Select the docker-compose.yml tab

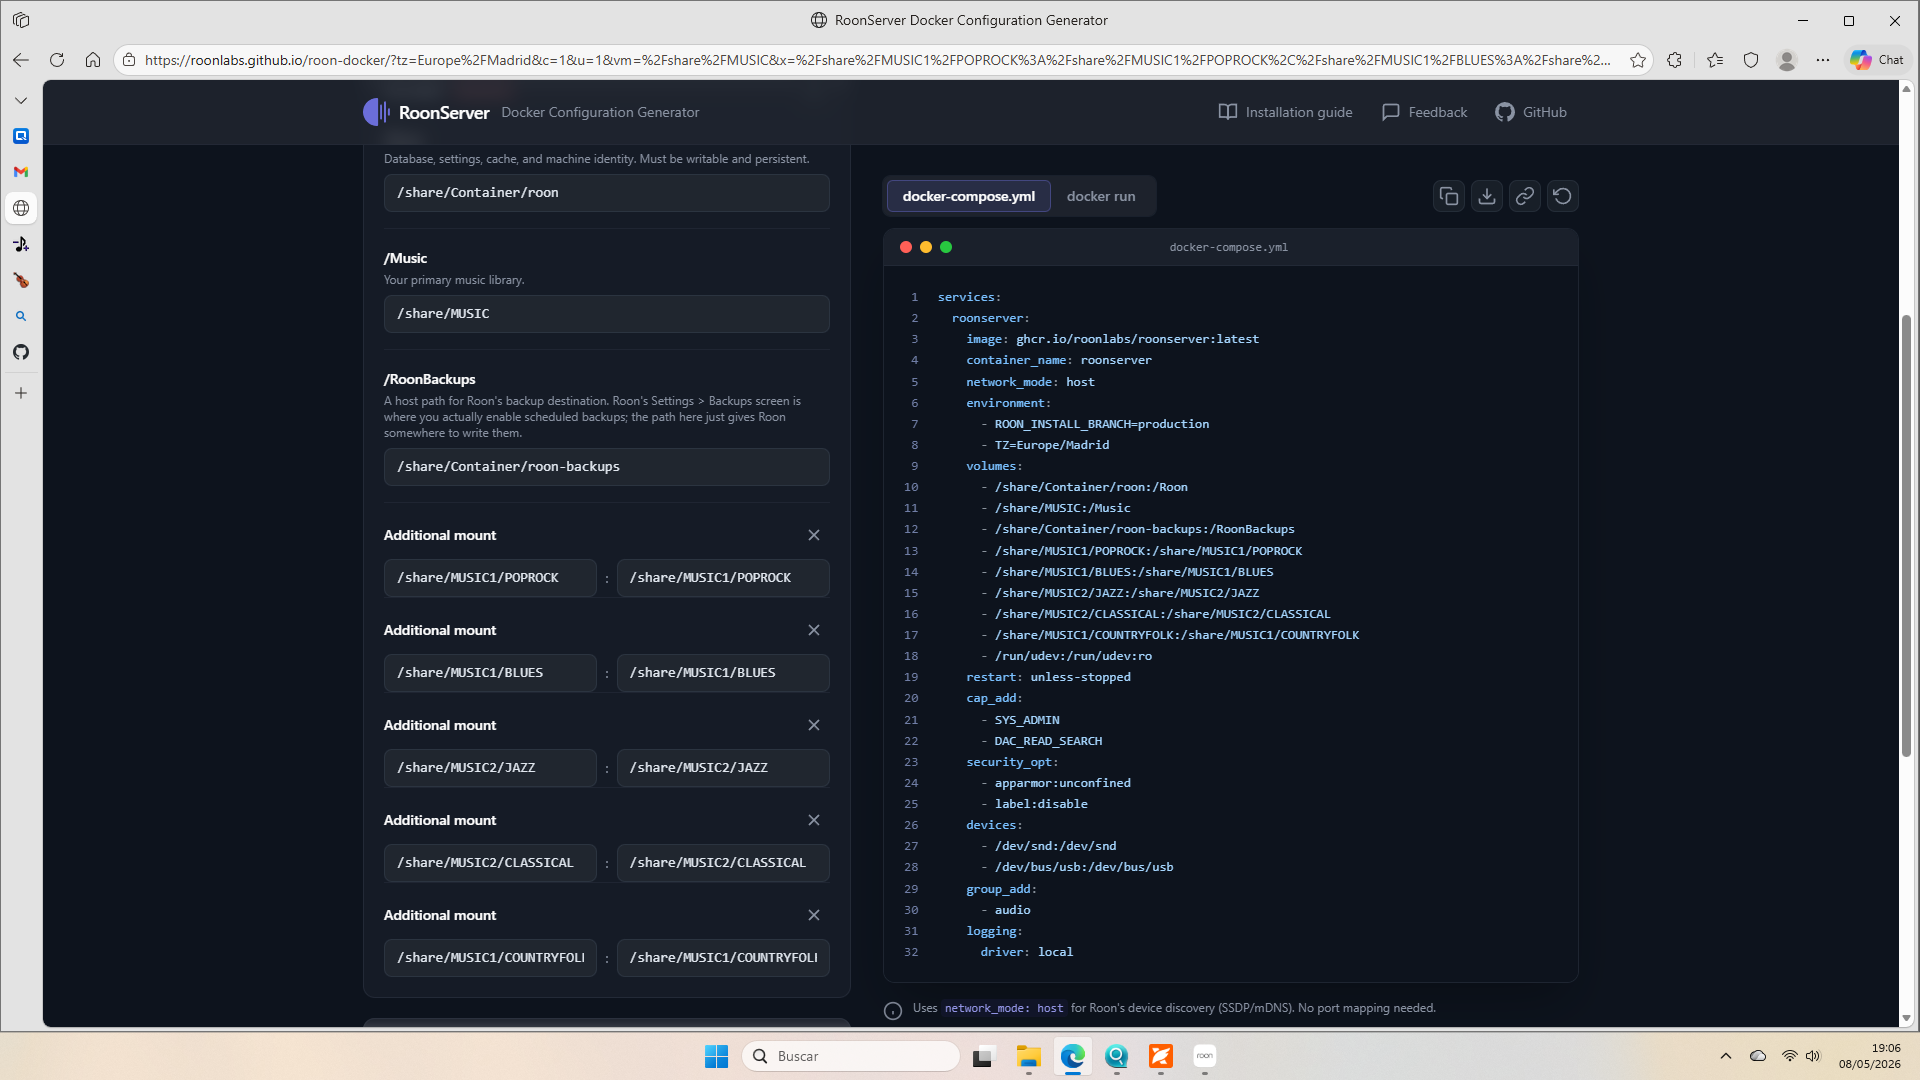pyautogui.click(x=968, y=196)
